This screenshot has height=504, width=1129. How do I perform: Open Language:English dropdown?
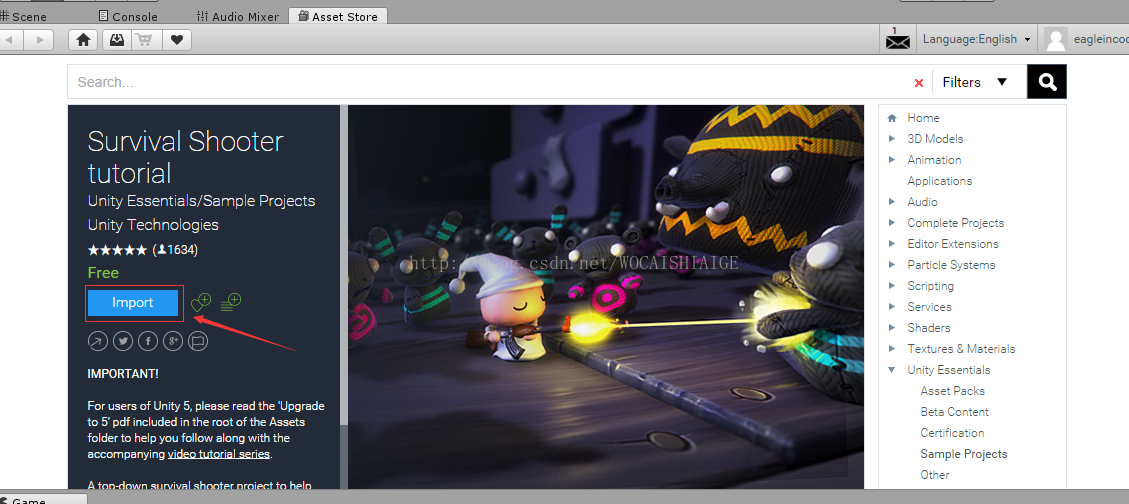[x=976, y=39]
